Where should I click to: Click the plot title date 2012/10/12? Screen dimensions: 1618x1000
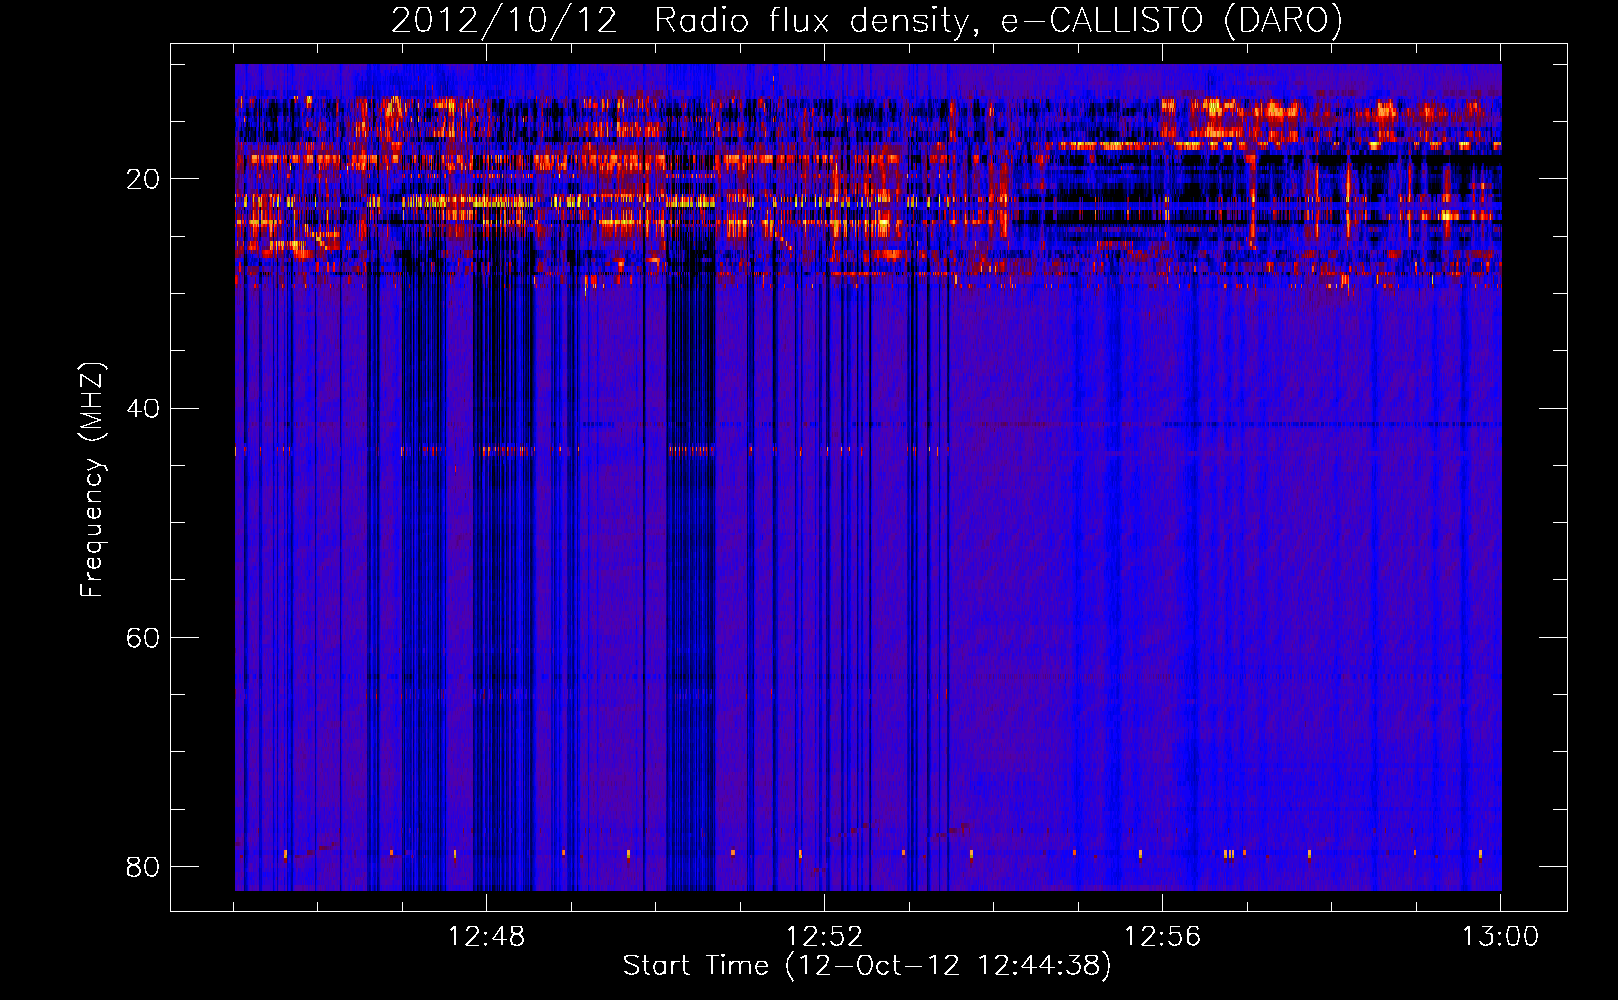click(x=505, y=21)
